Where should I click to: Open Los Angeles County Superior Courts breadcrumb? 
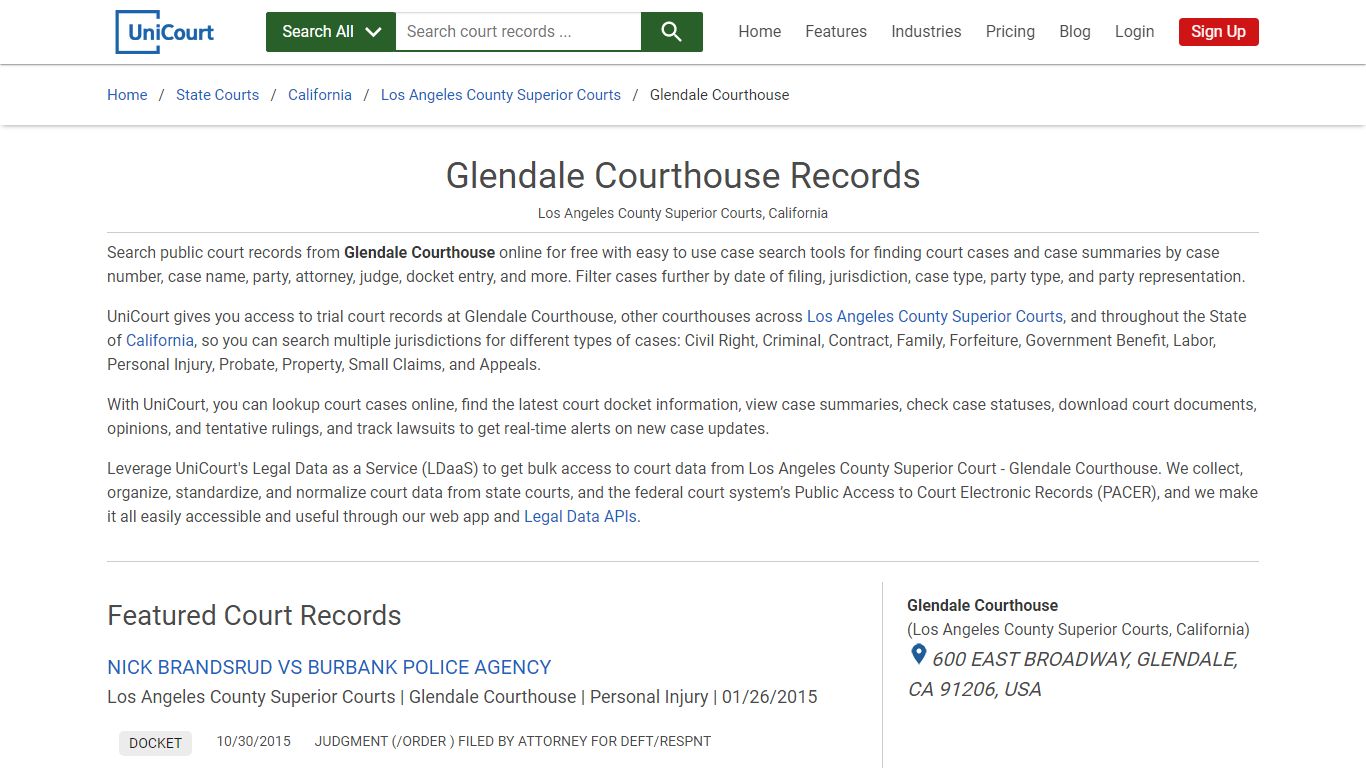(x=501, y=95)
